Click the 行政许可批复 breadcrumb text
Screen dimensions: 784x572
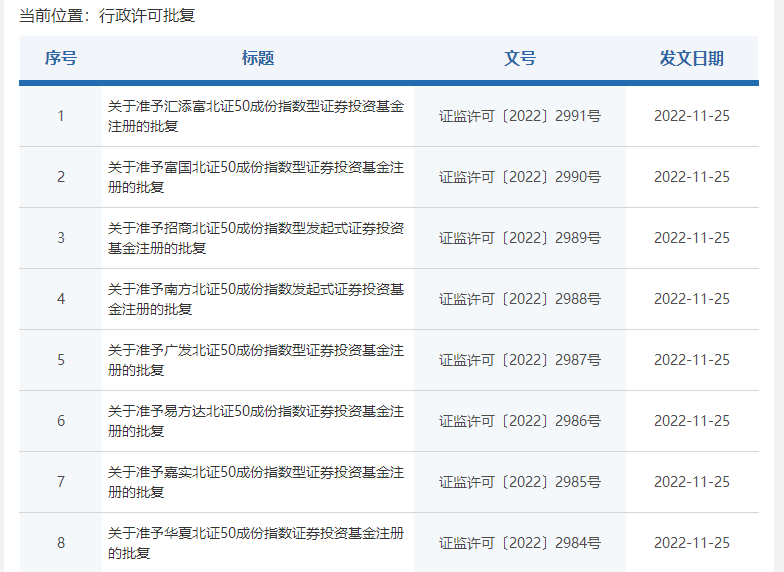[147, 17]
